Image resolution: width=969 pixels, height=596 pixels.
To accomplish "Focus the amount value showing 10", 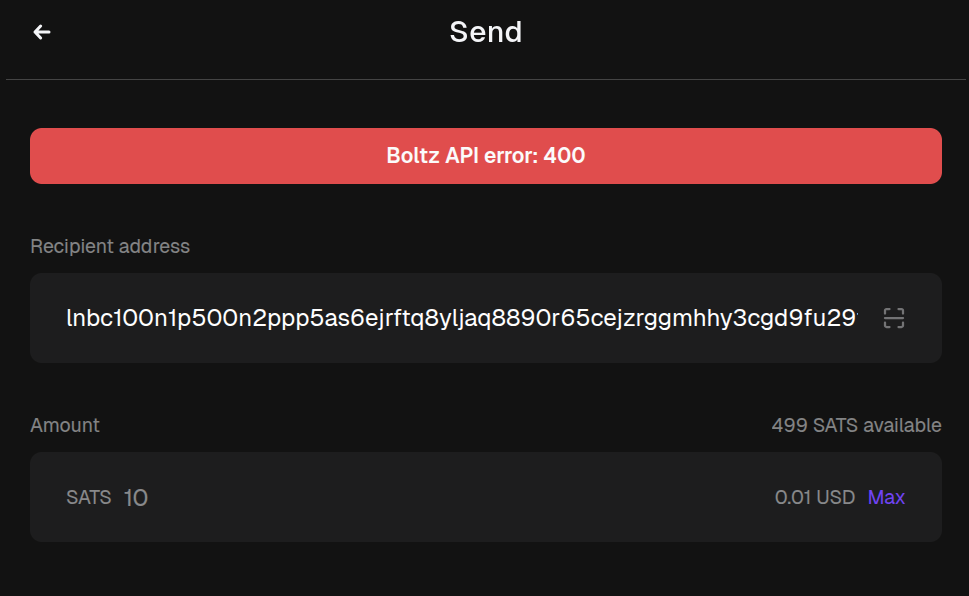I will (136, 497).
